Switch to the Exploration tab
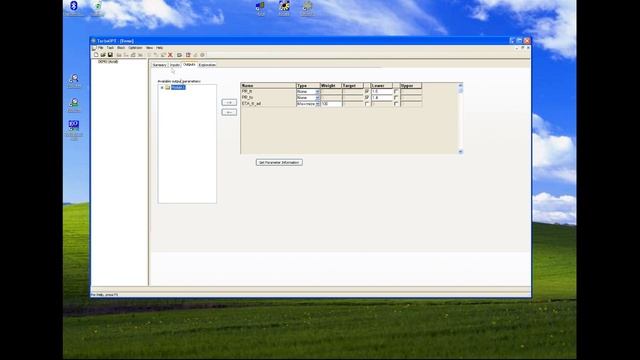640x360 pixels. 207,65
